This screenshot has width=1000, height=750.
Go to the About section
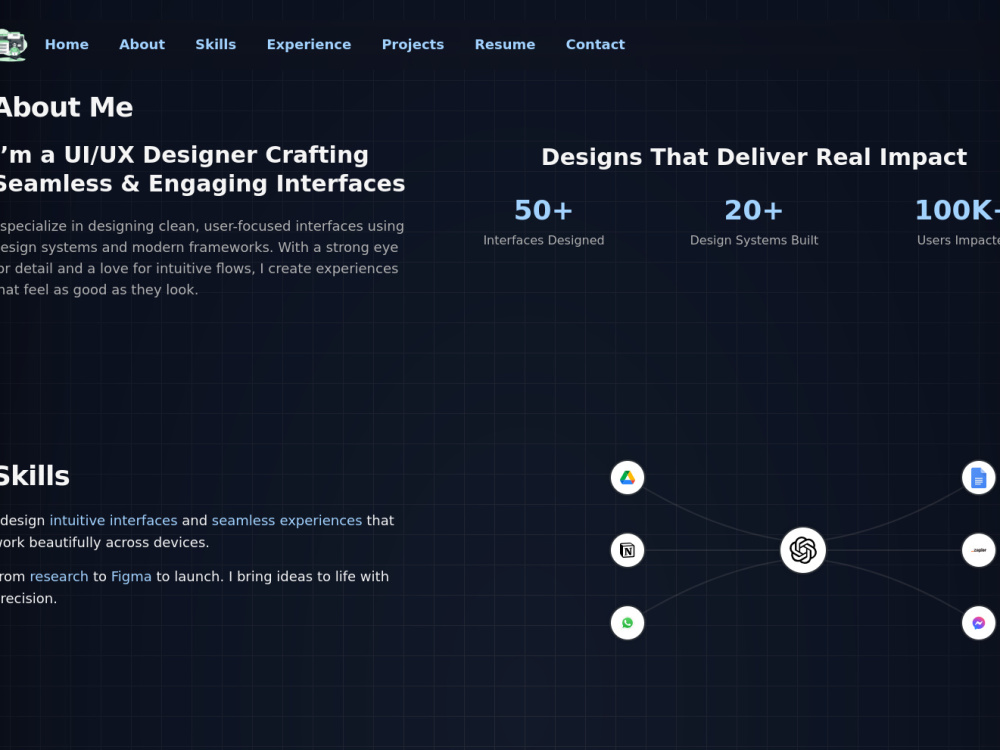pos(142,45)
